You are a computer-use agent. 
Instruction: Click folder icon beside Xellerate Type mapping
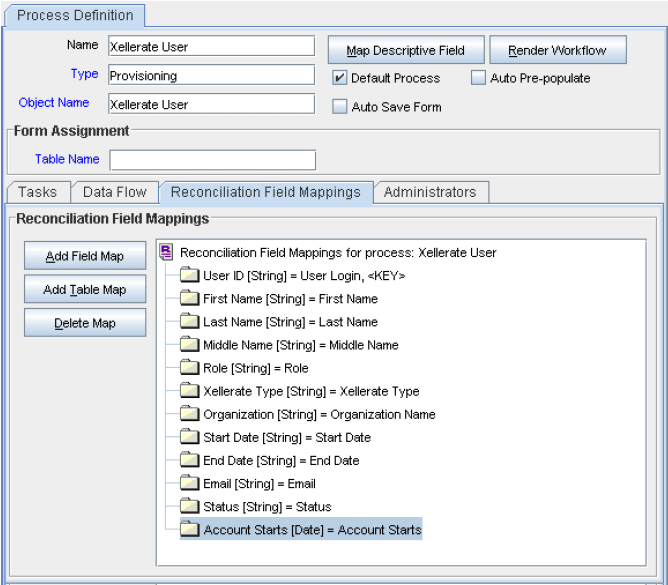189,390
